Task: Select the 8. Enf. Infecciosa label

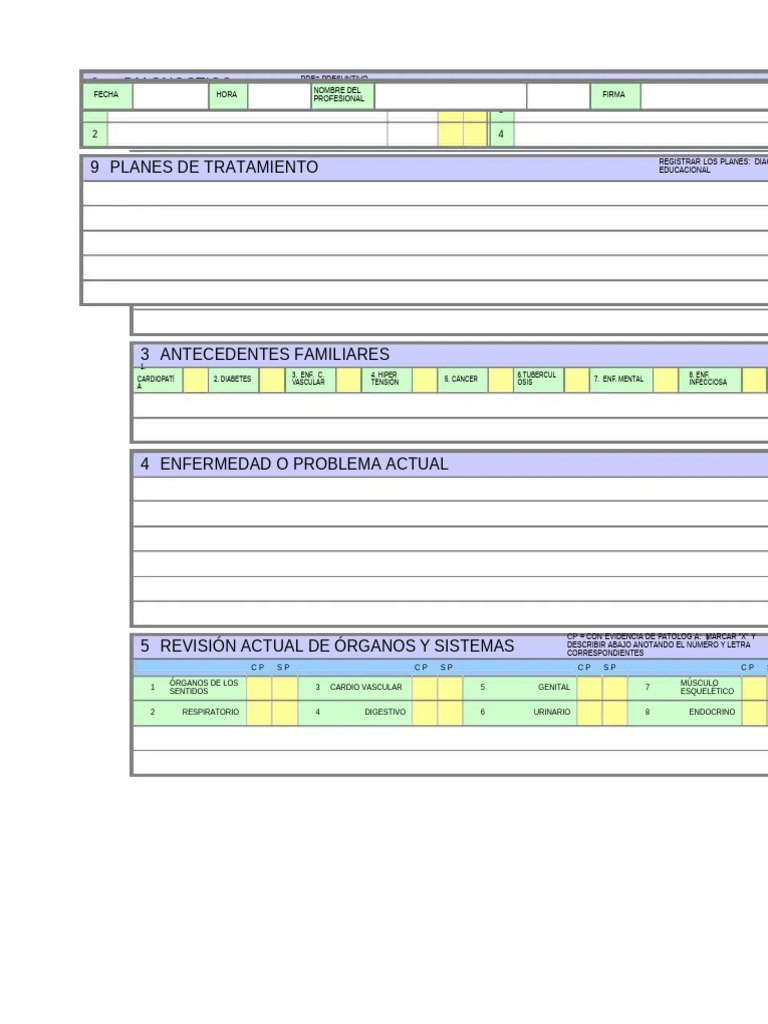Action: coord(708,379)
